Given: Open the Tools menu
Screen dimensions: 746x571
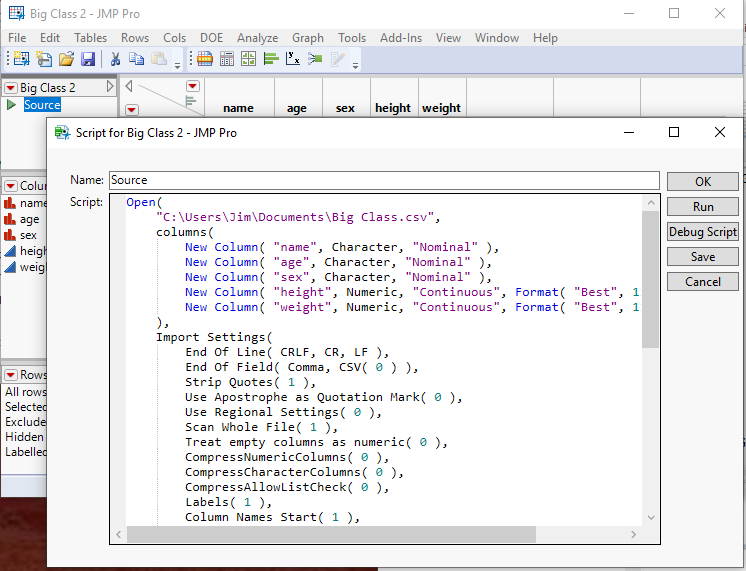Looking at the screenshot, I should pos(352,38).
